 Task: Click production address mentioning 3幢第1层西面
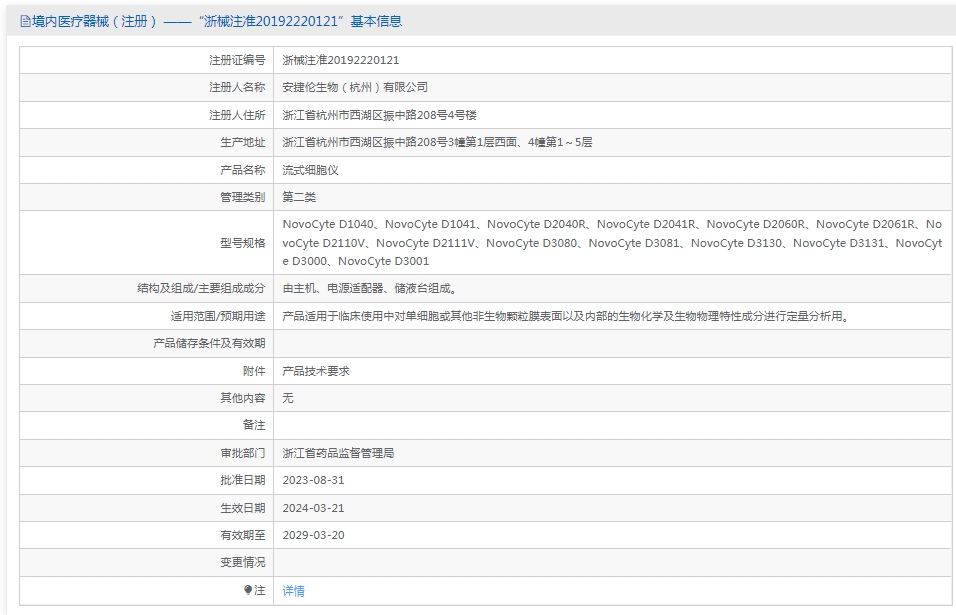tap(437, 142)
